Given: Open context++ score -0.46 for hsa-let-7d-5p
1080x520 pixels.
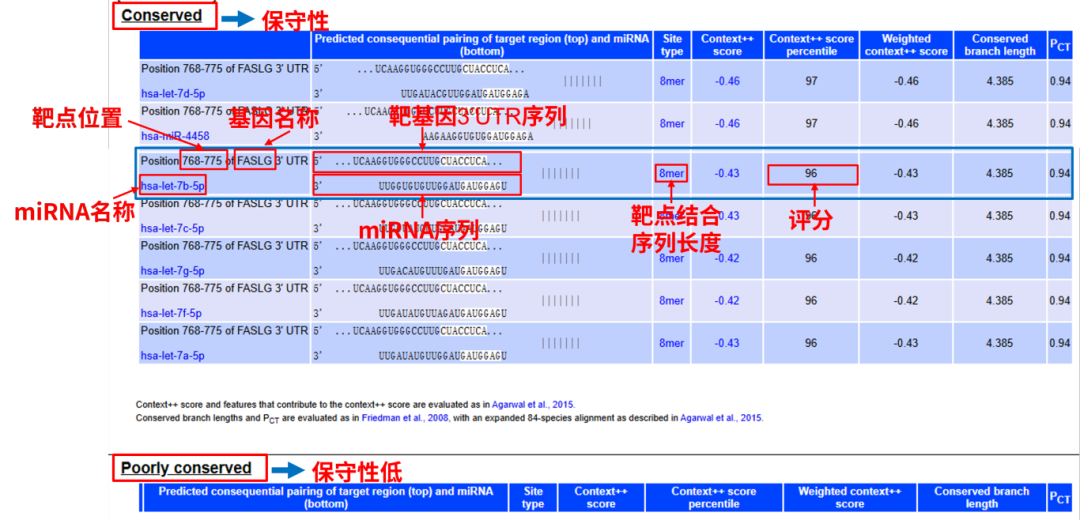Looking at the screenshot, I should 727,81.
